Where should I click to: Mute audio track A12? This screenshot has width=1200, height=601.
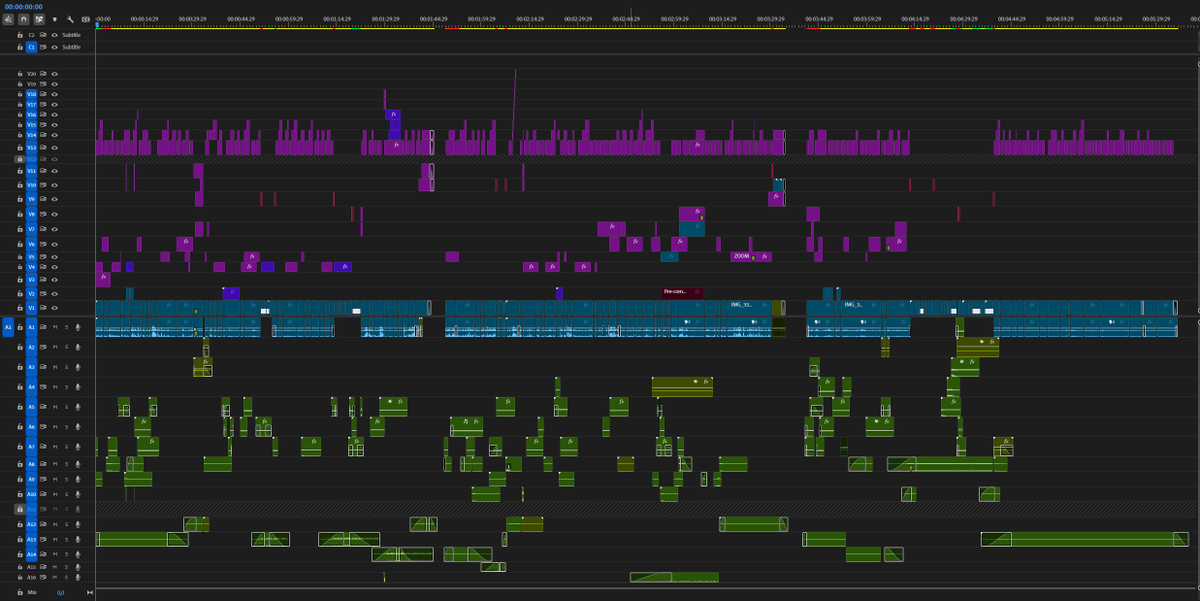55,524
